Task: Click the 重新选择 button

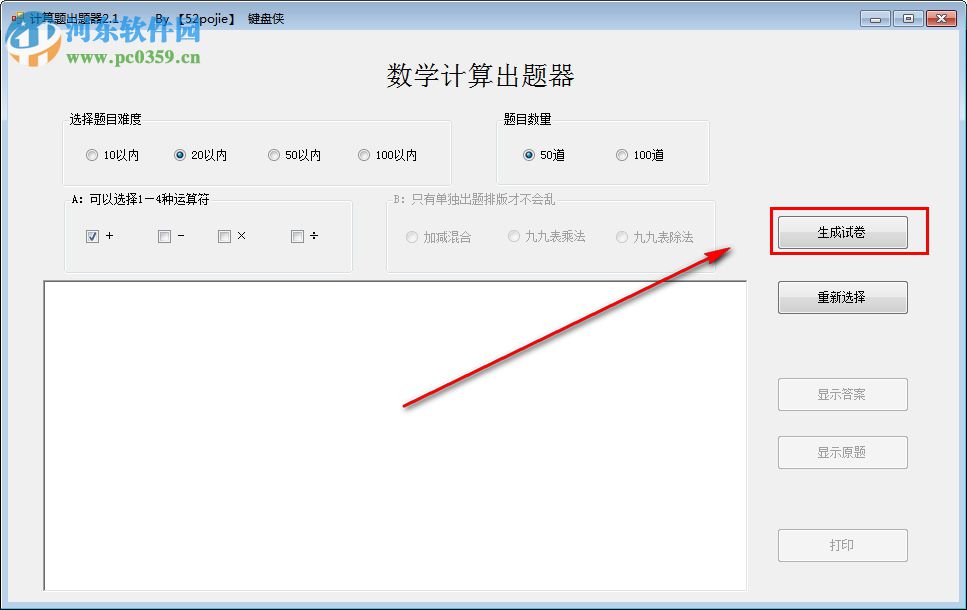Action: (842, 297)
